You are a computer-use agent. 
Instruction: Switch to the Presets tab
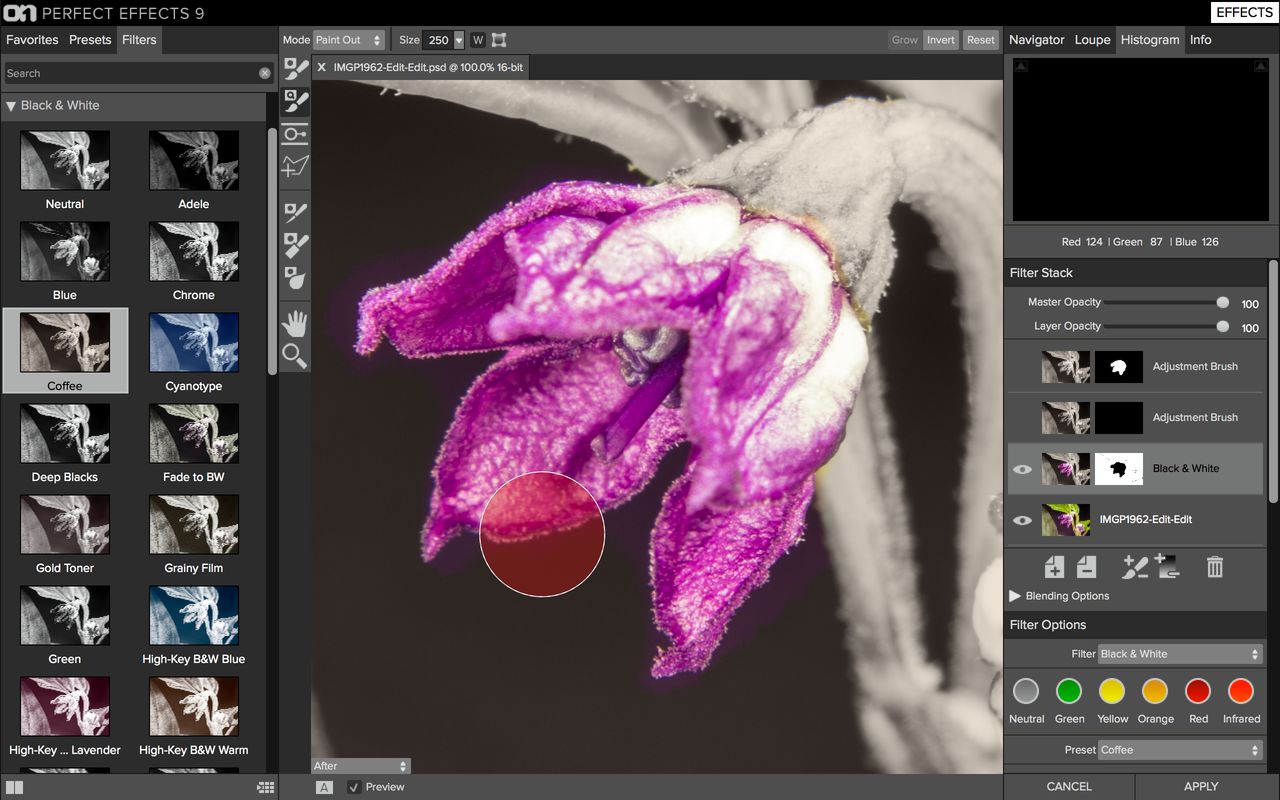pos(90,40)
